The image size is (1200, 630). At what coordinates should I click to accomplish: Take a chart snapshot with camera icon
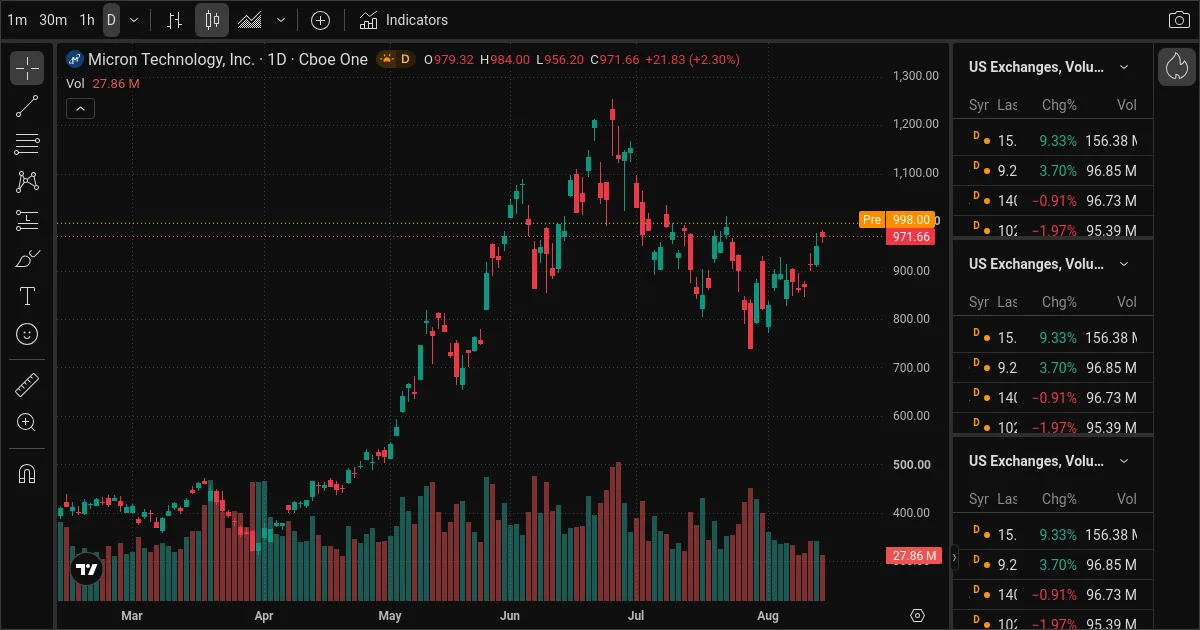(x=1179, y=20)
